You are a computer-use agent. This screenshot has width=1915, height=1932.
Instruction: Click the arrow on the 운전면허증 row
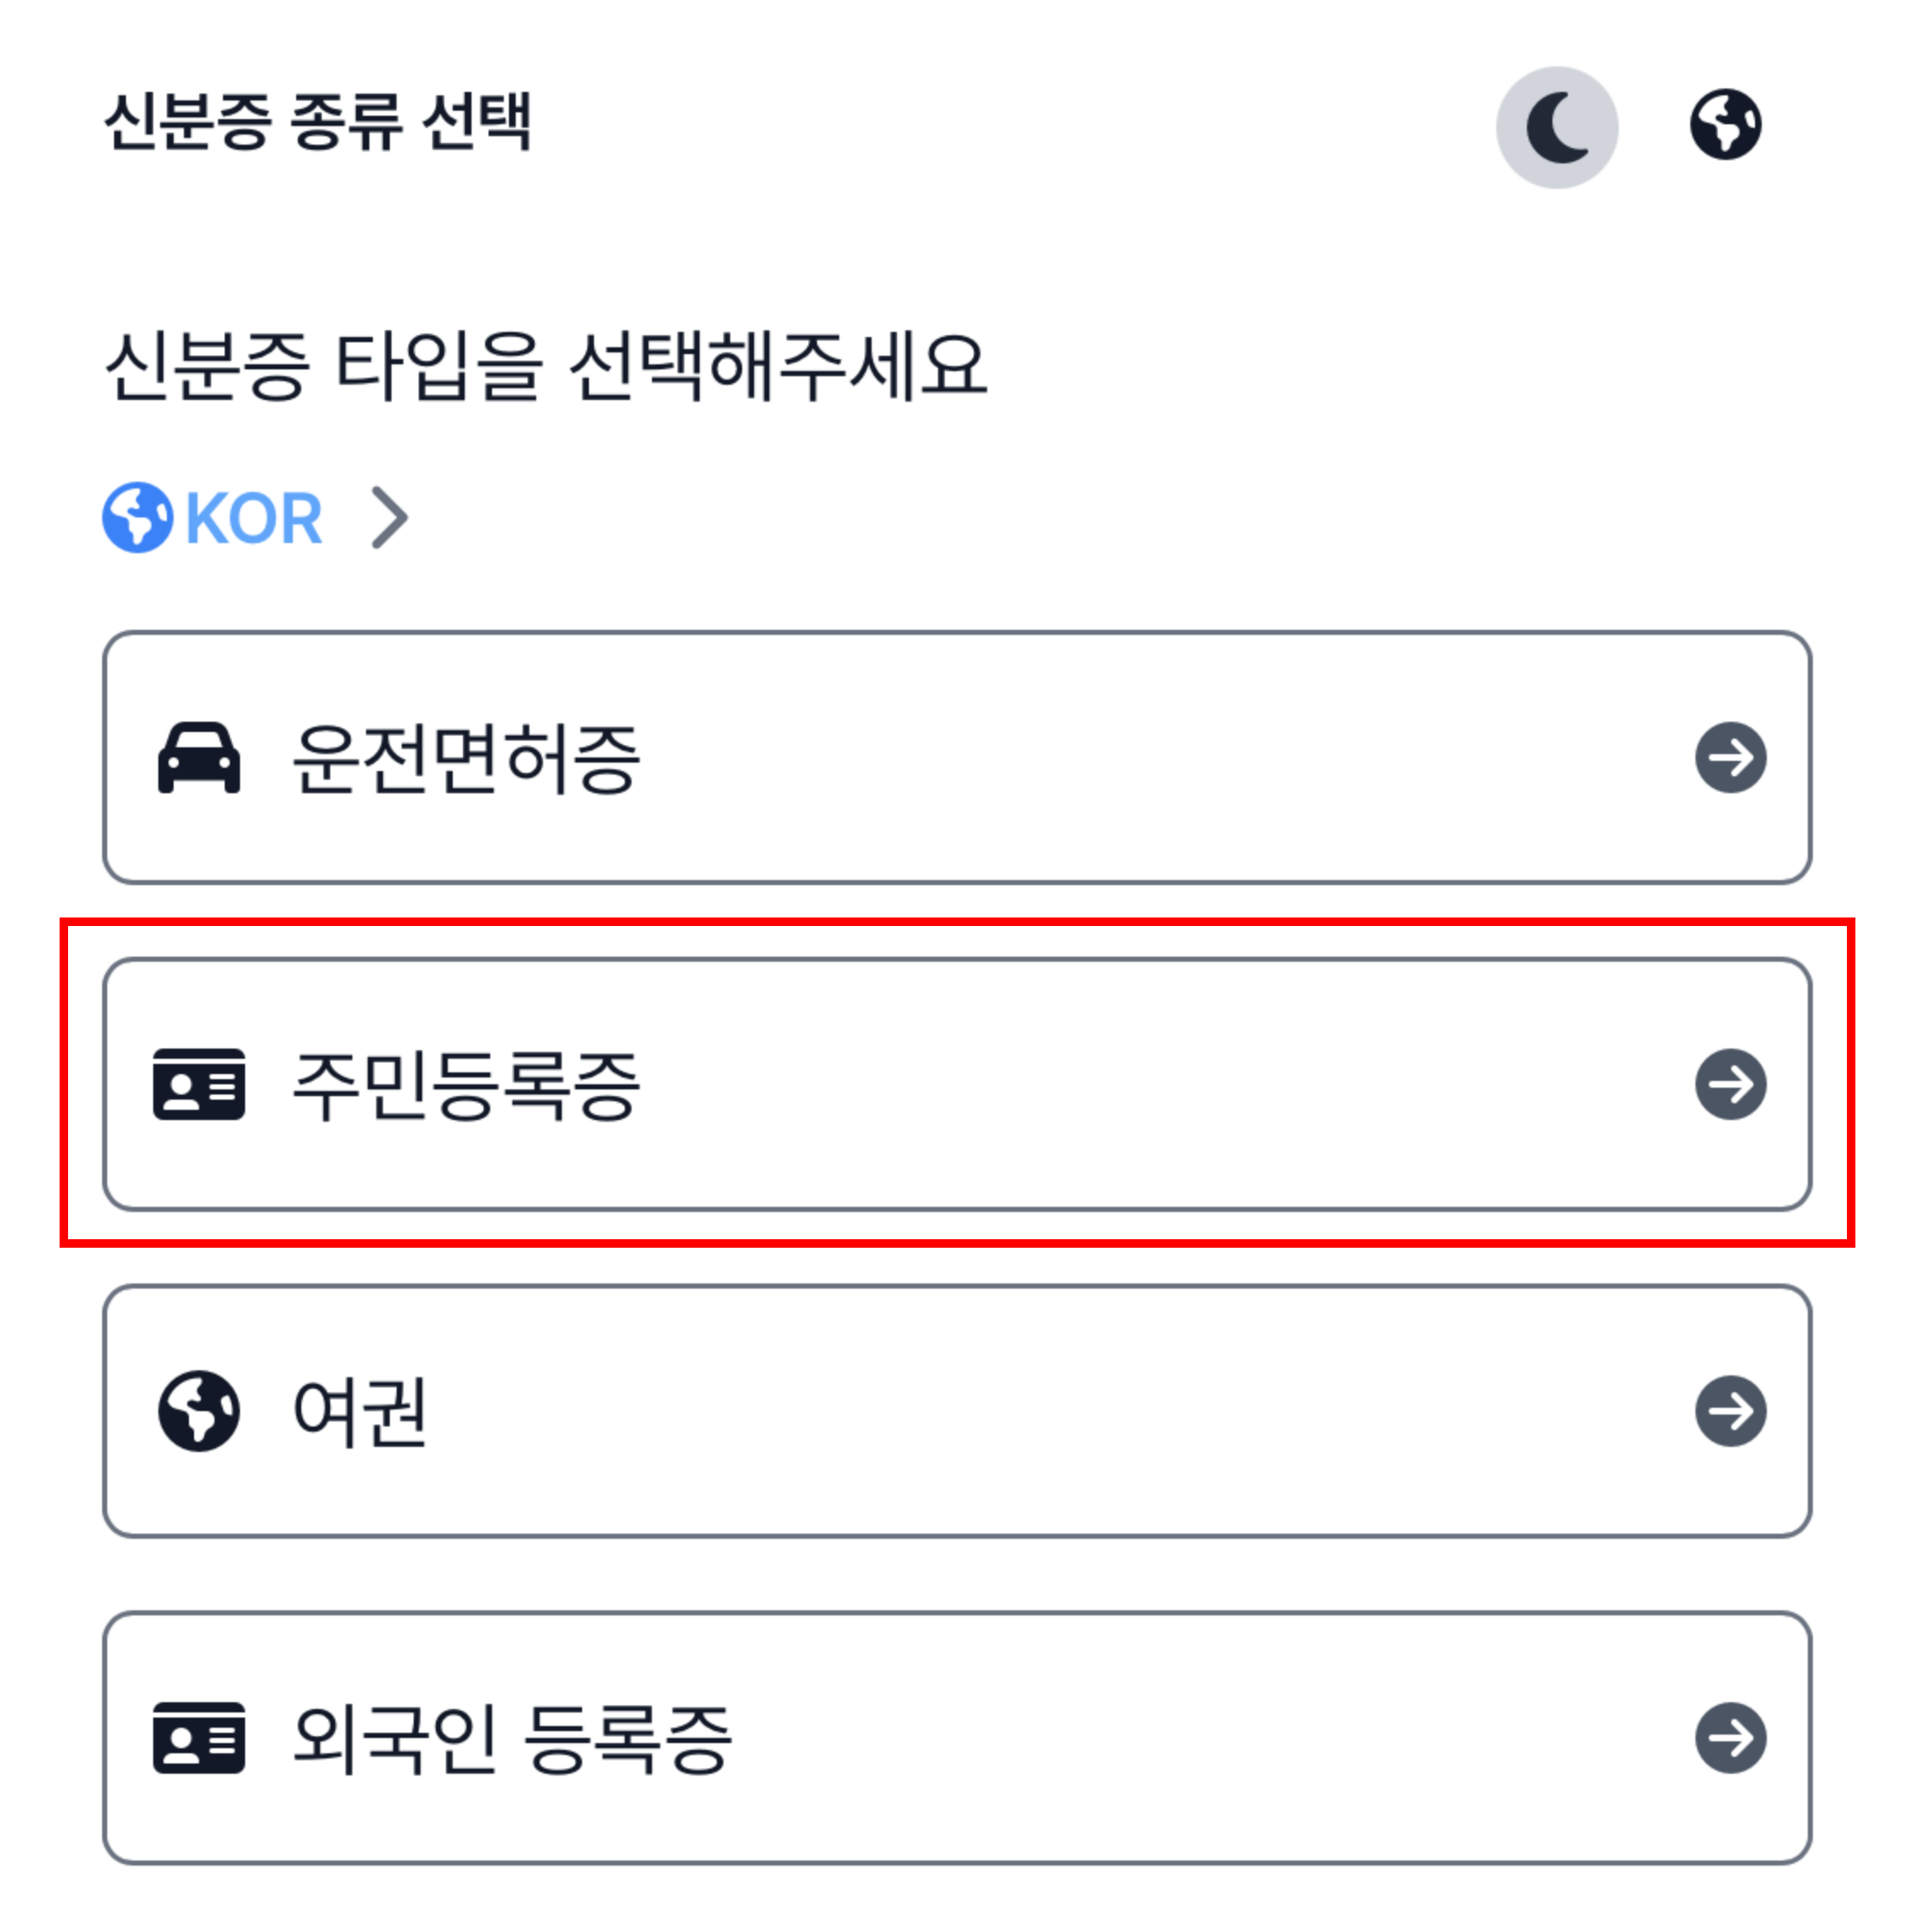tap(1730, 757)
